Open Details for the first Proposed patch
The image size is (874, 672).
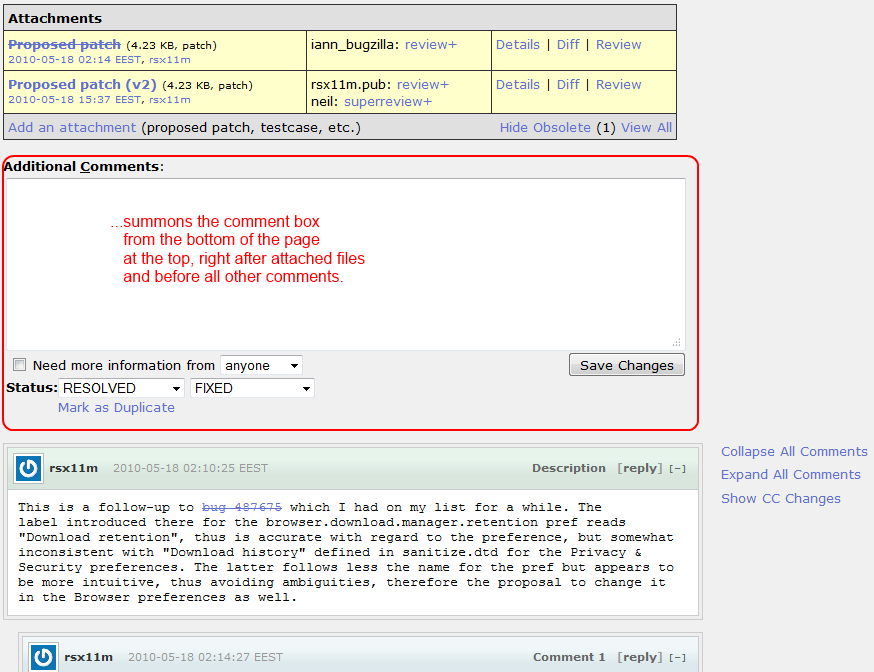point(518,45)
